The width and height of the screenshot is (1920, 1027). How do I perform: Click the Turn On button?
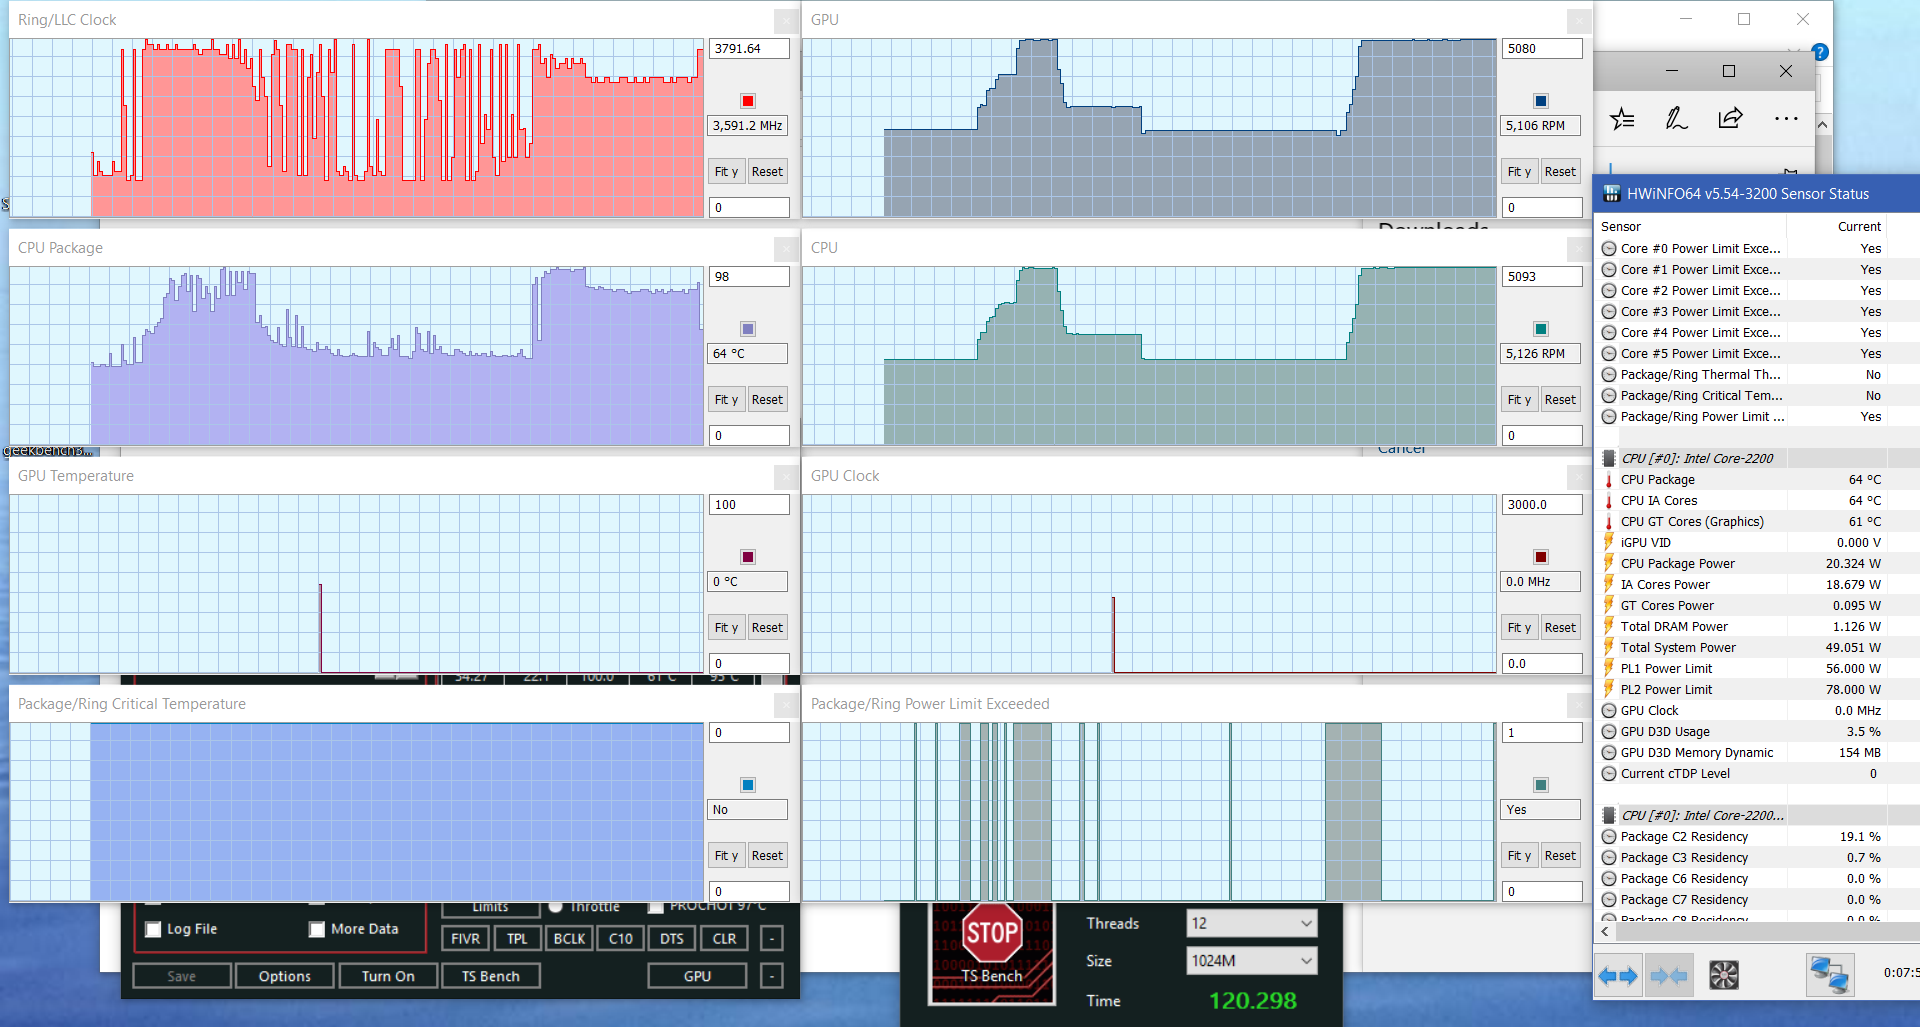pyautogui.click(x=388, y=976)
